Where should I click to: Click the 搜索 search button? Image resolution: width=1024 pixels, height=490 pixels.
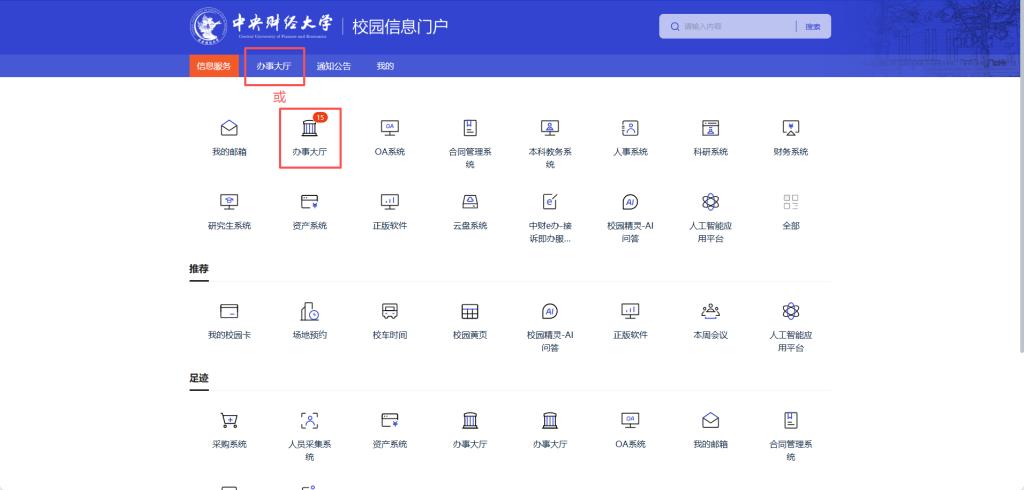tap(812, 26)
